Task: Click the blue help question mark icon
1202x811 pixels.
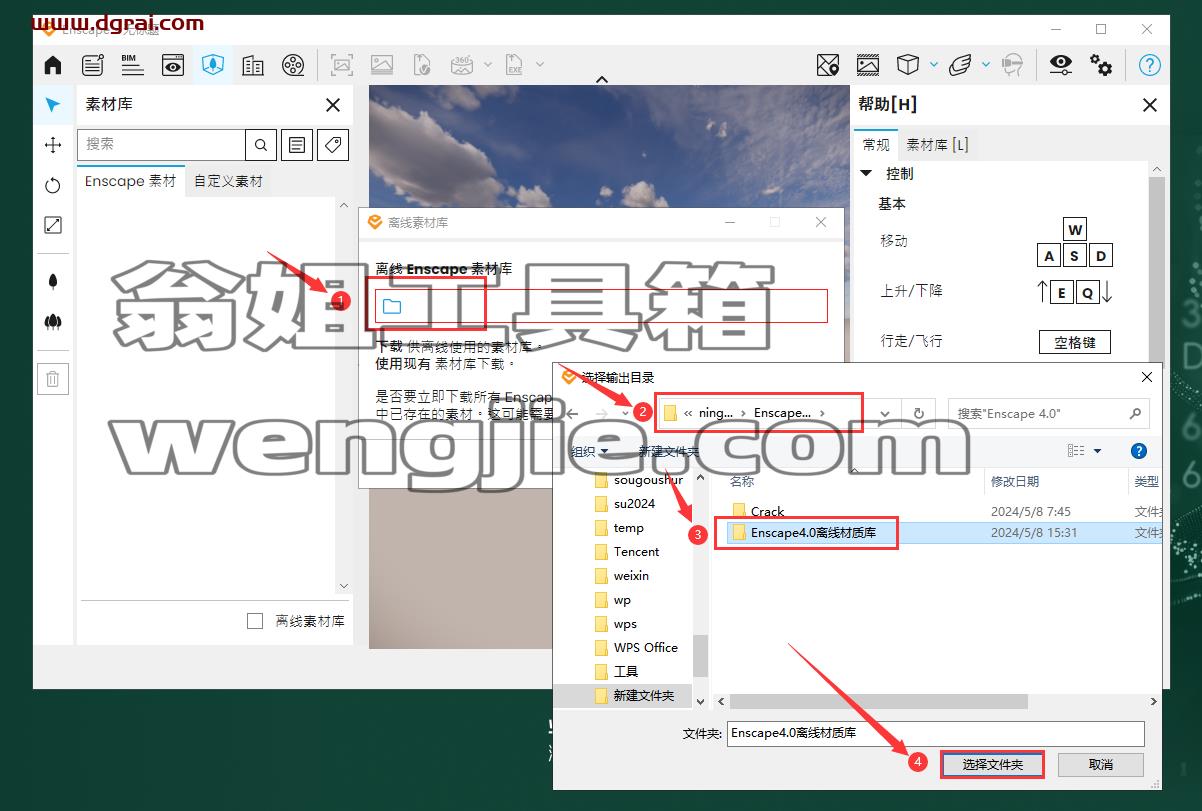Action: 1149,66
